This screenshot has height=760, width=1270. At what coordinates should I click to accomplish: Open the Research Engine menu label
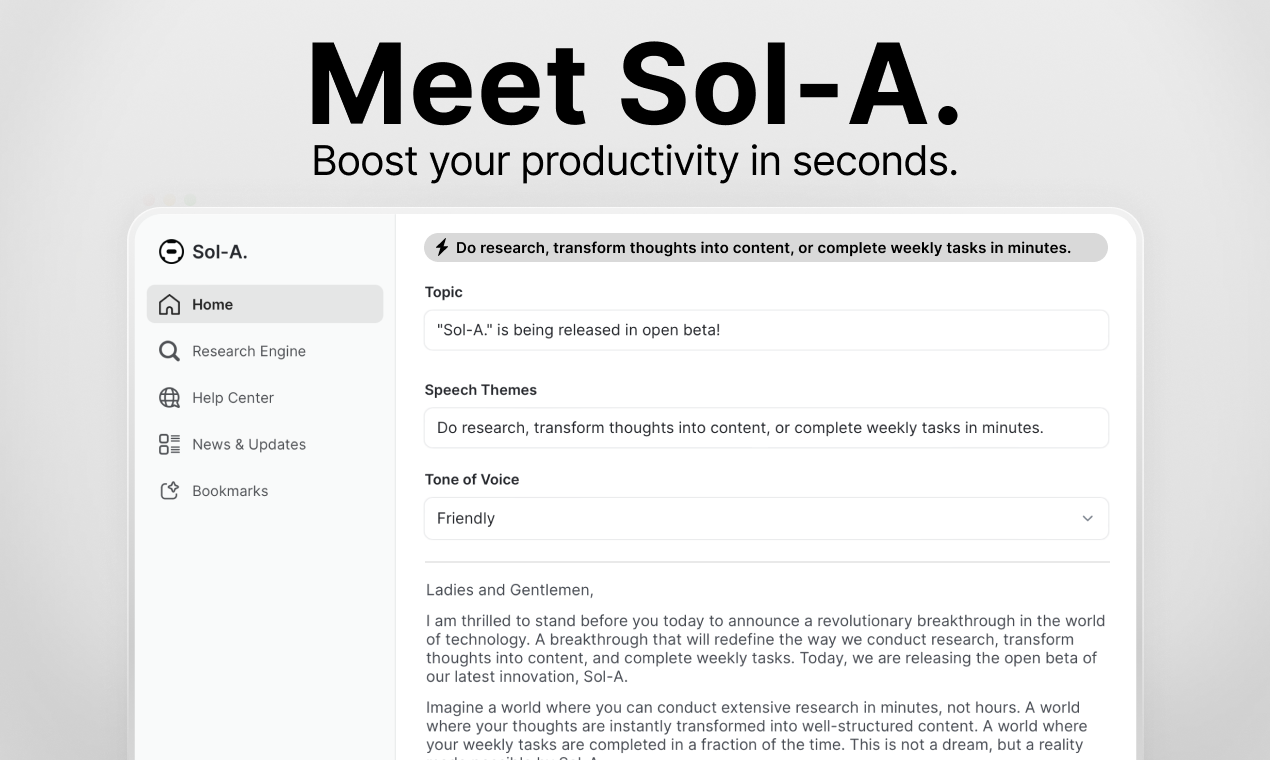point(249,351)
